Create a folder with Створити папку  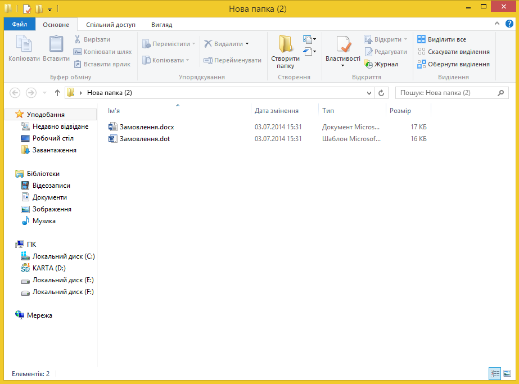click(x=285, y=52)
